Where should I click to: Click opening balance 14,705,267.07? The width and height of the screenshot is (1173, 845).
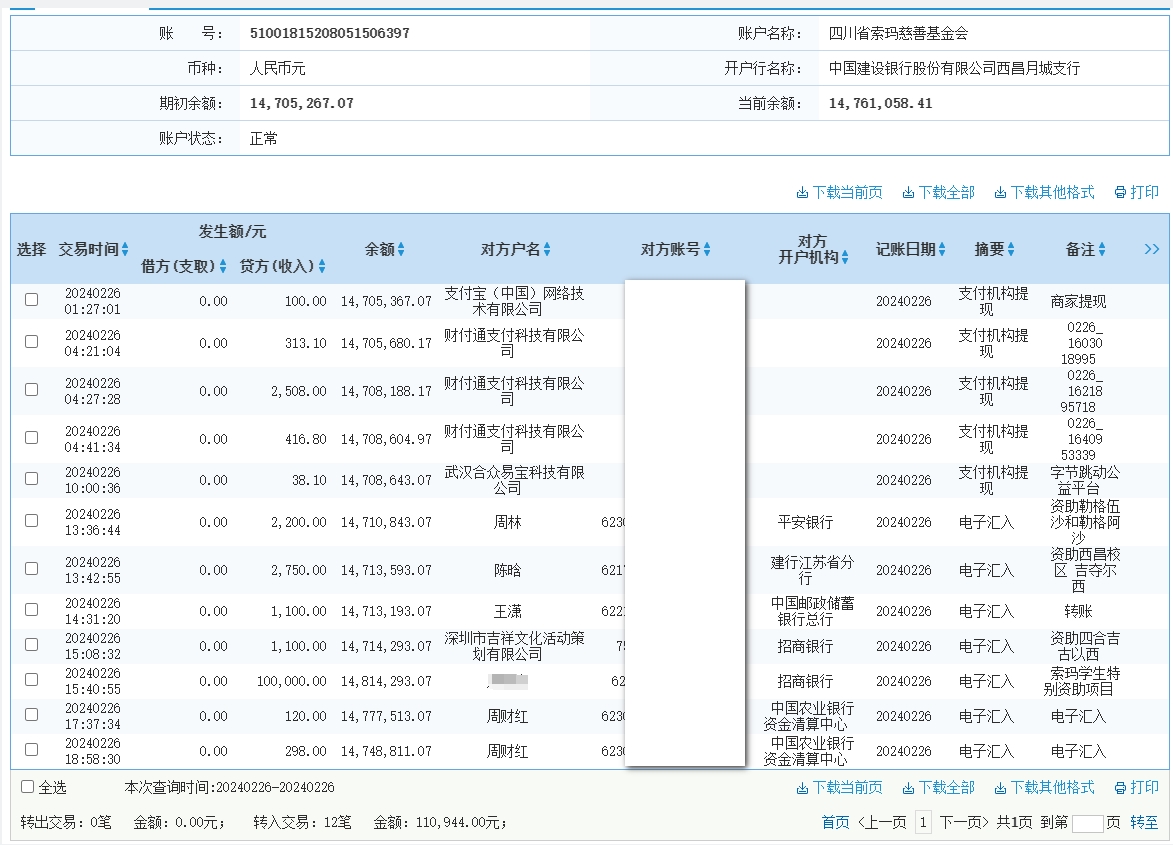(301, 103)
